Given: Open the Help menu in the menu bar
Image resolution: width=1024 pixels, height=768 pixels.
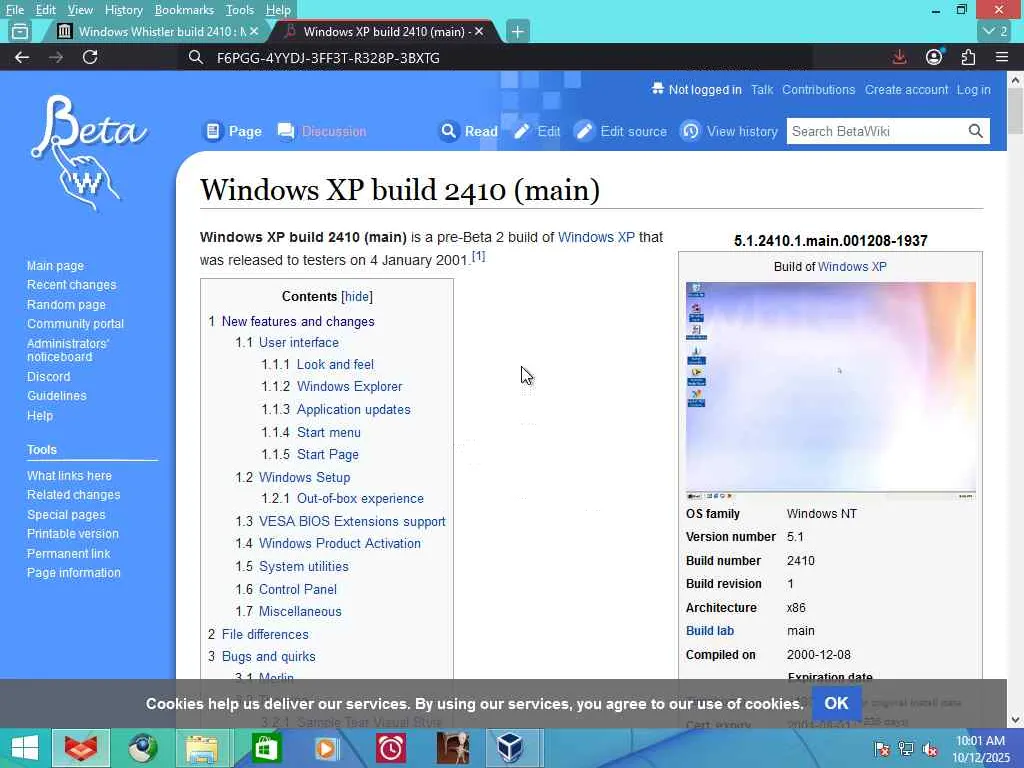Looking at the screenshot, I should click(x=278, y=10).
